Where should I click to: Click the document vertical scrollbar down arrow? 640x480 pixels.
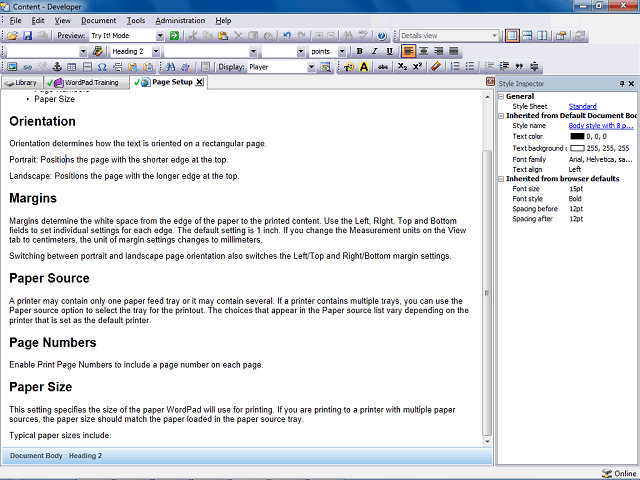coord(487,441)
